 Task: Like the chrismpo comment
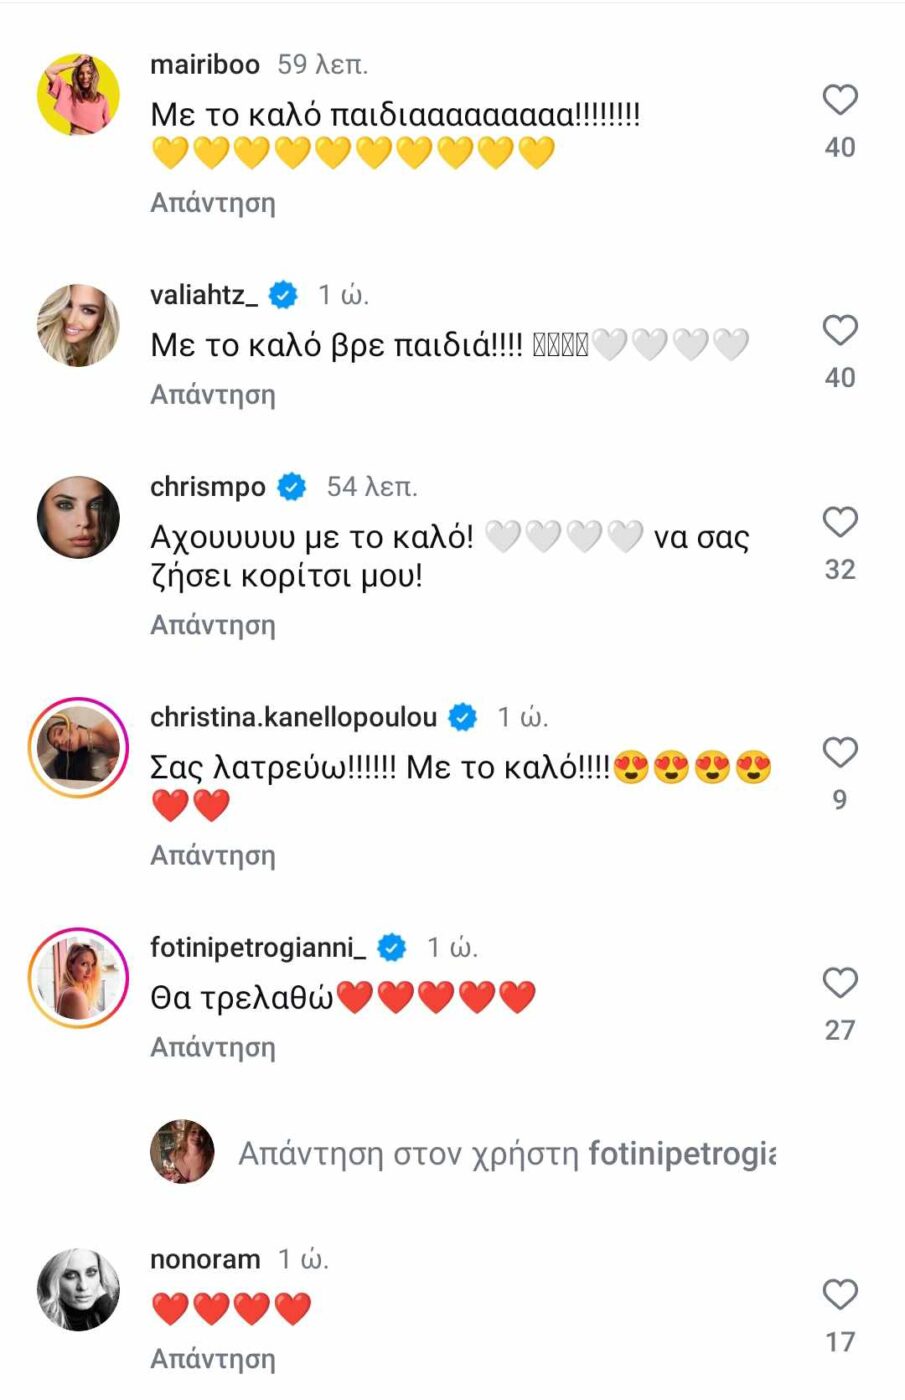click(840, 522)
